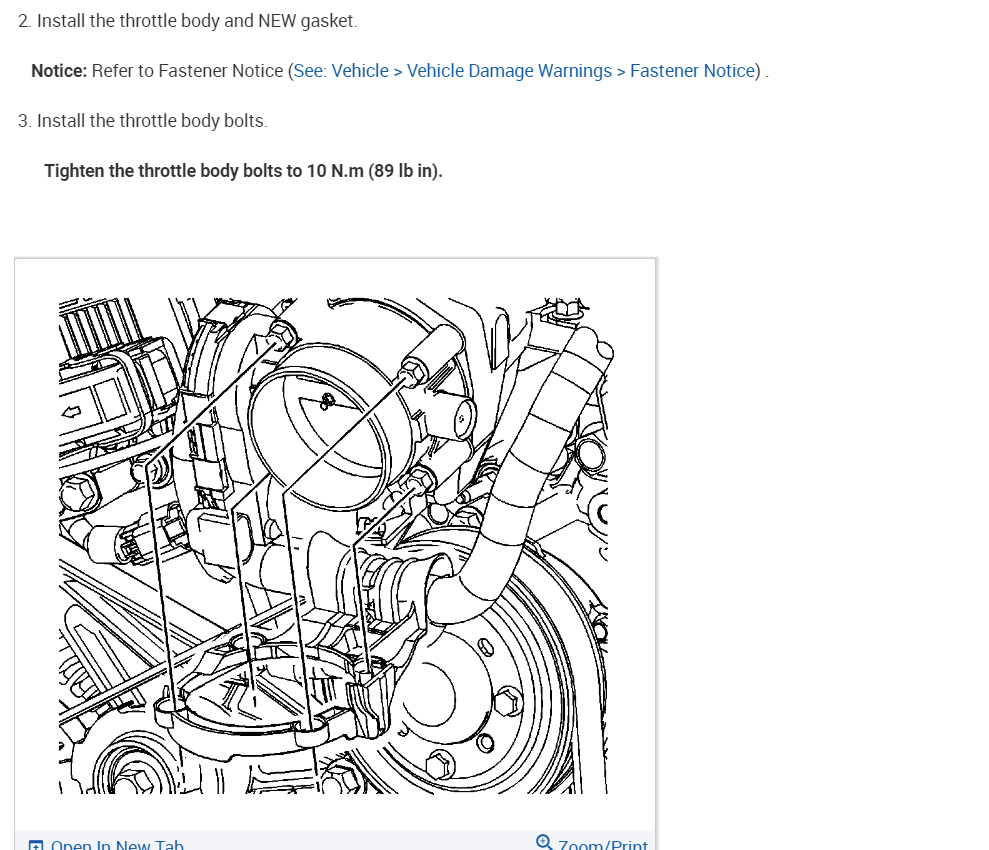
Task: Click the Zoom/Print link
Action: coord(603,845)
